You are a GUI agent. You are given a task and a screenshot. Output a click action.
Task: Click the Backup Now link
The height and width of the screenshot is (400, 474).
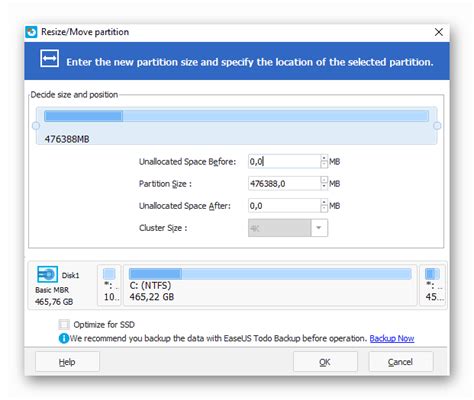click(x=392, y=339)
